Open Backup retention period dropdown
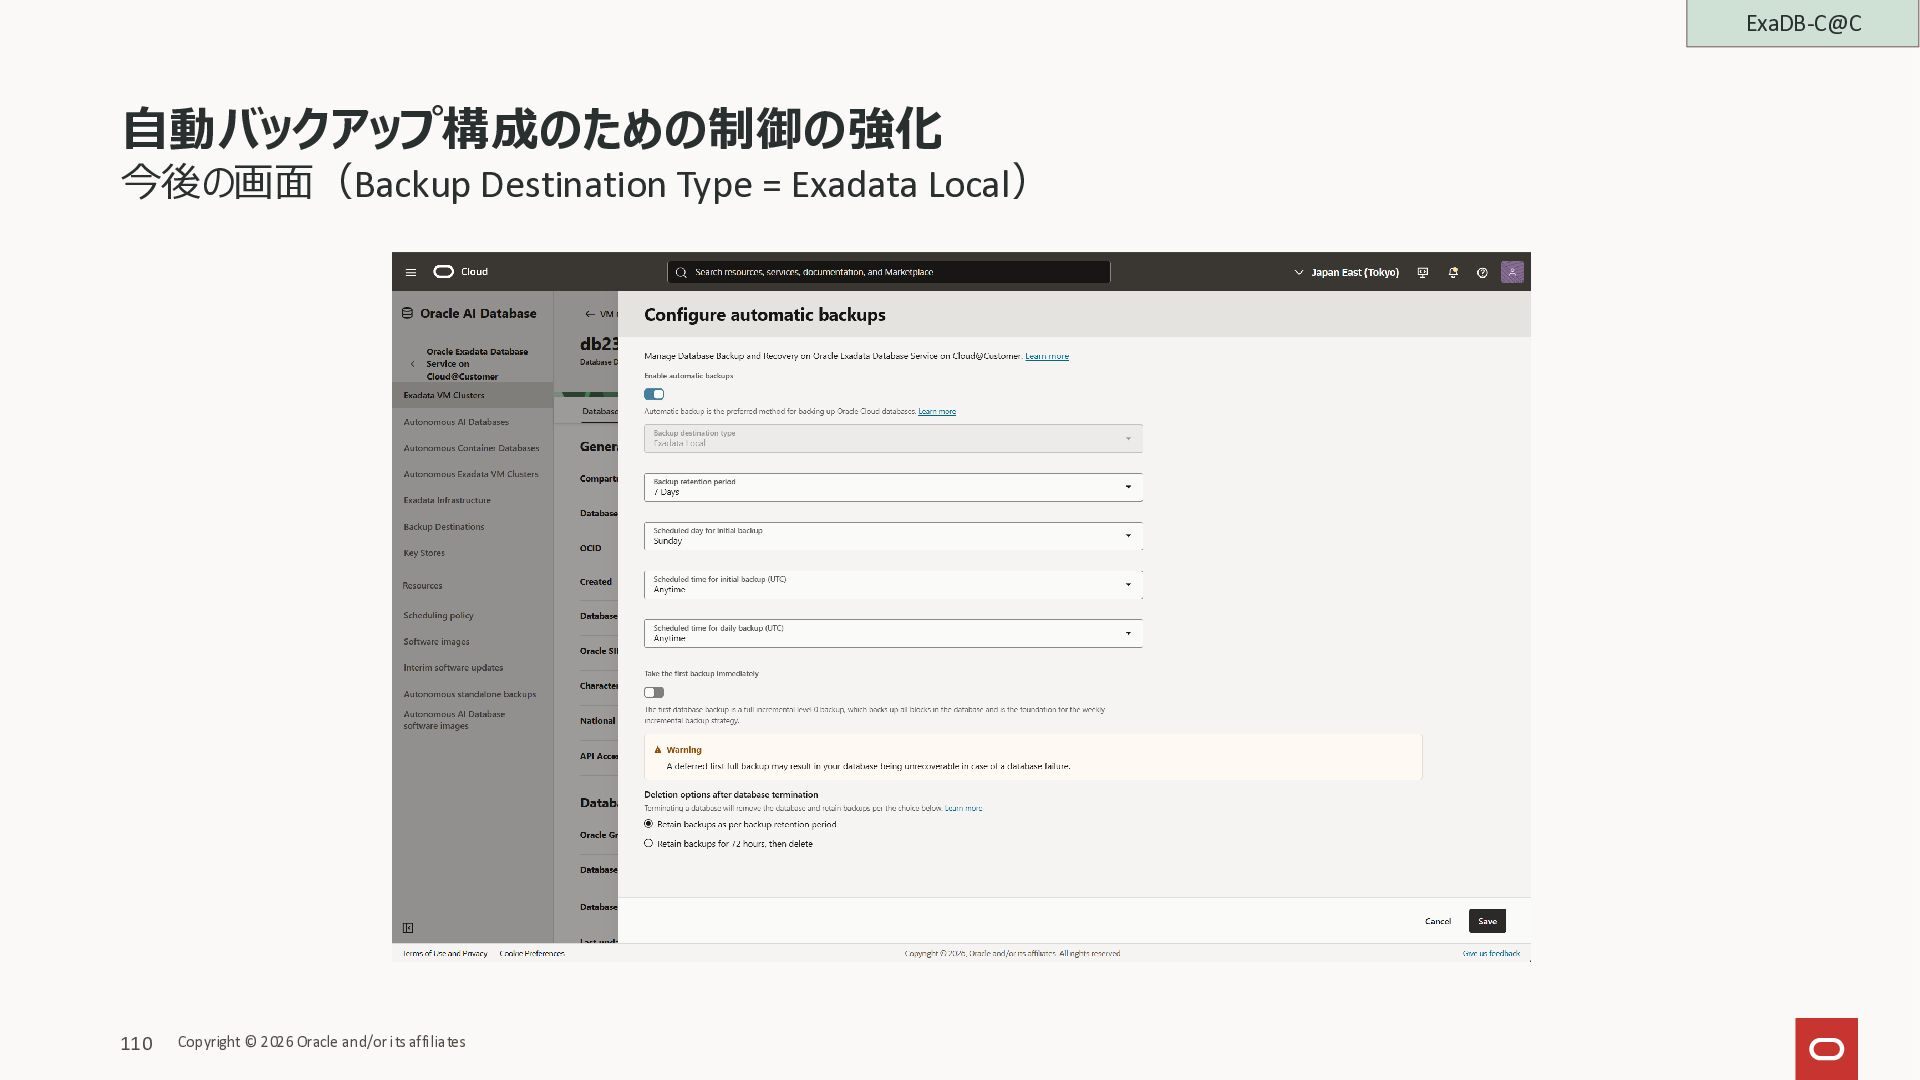The width and height of the screenshot is (1920, 1080). [x=893, y=487]
